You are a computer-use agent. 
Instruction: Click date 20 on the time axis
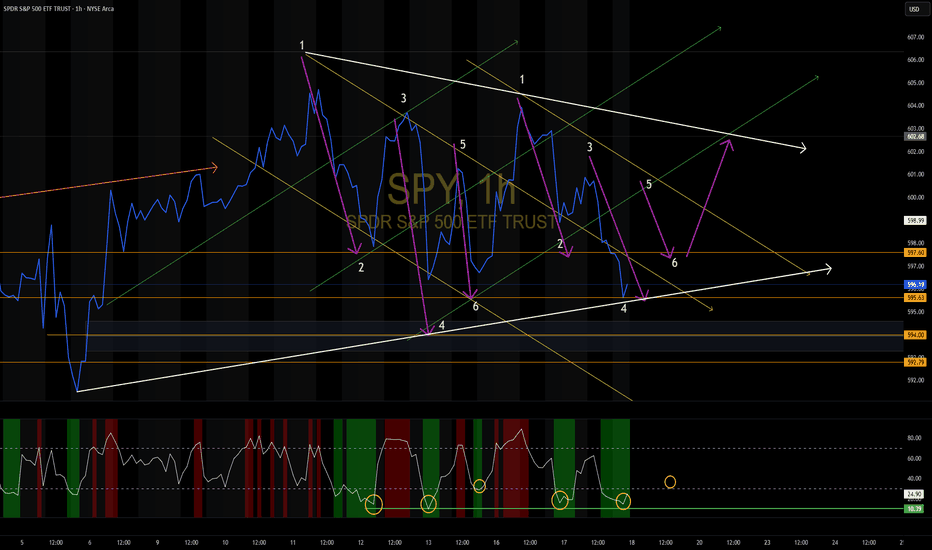pos(700,542)
